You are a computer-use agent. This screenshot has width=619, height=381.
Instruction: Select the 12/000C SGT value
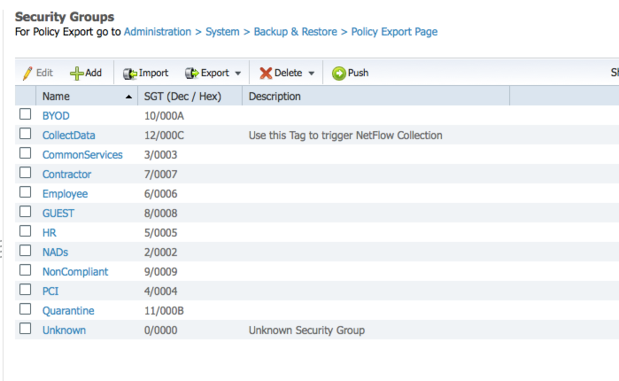[164, 135]
